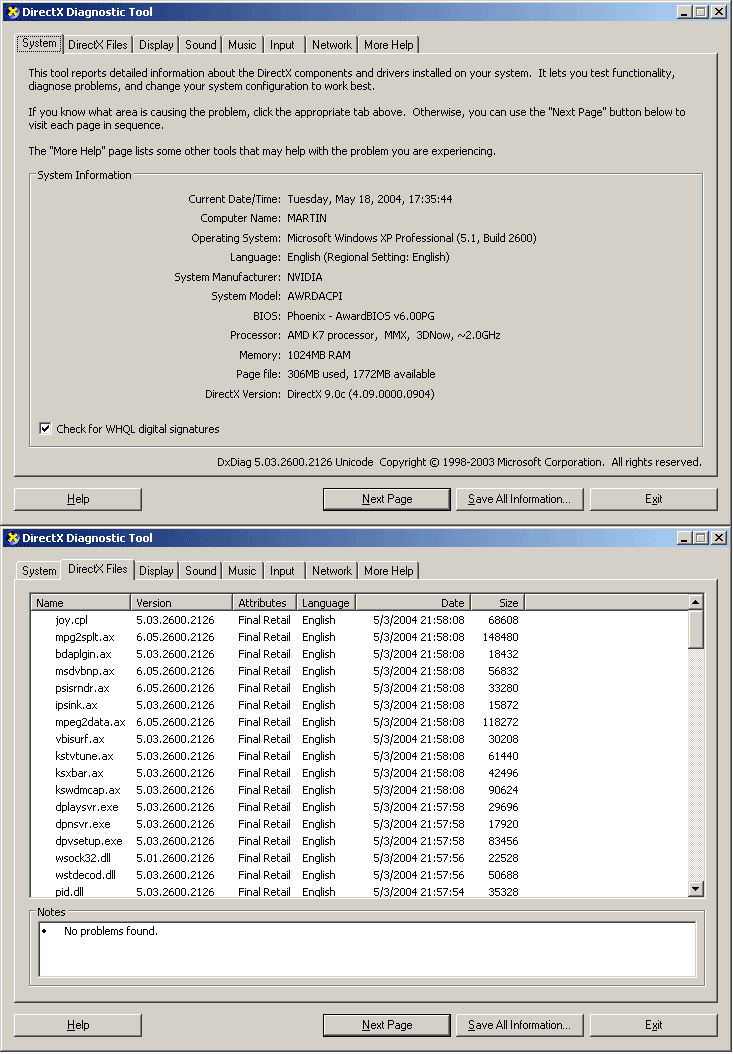Viewport: 733px width, 1054px height.
Task: Minimize the window showing System Information
Action: click(x=684, y=12)
